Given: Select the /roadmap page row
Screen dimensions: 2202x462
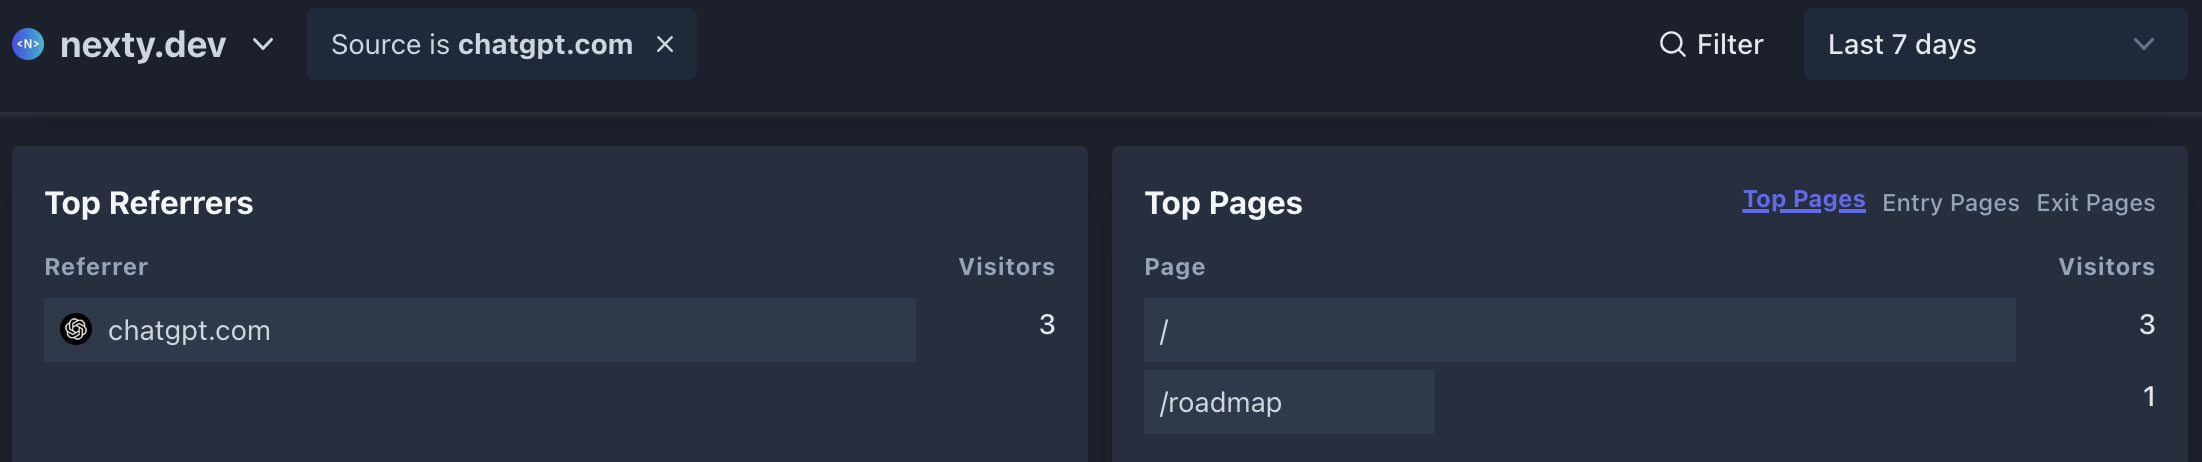Looking at the screenshot, I should 1289,402.
